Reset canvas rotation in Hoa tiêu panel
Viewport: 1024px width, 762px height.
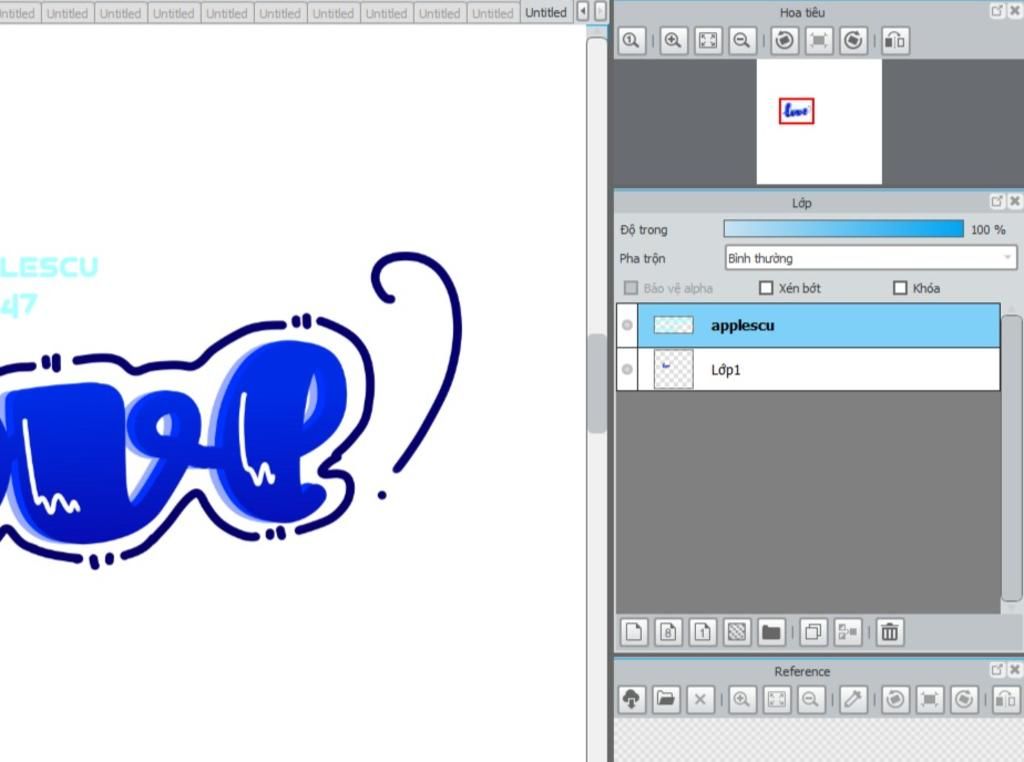tap(819, 40)
